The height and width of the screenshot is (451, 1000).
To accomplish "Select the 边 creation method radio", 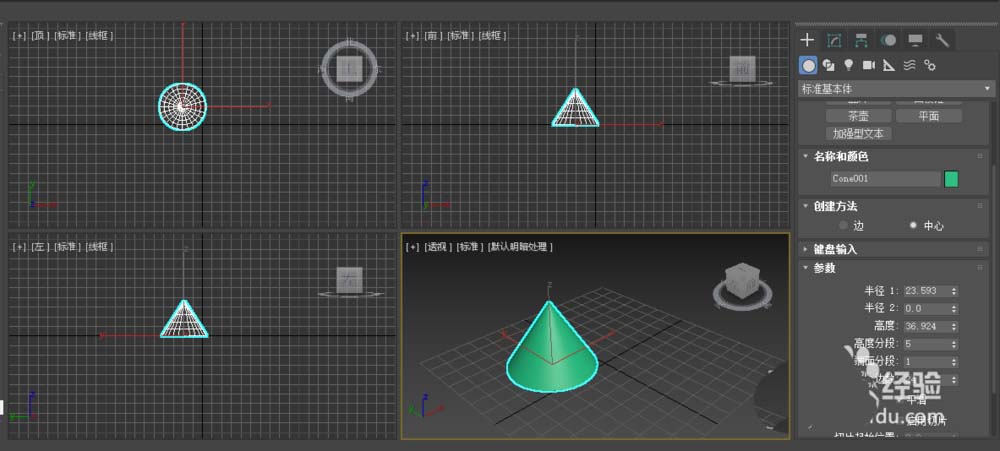I will tap(851, 226).
